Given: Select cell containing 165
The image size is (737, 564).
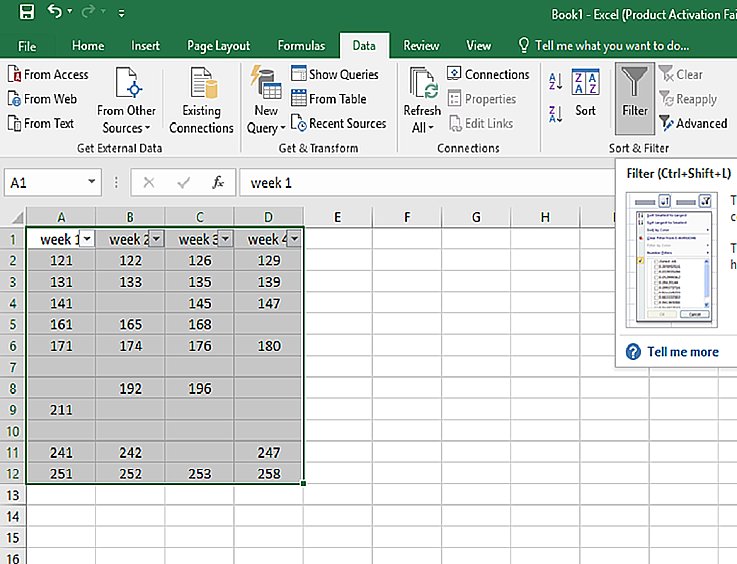Looking at the screenshot, I should pyautogui.click(x=130, y=325).
